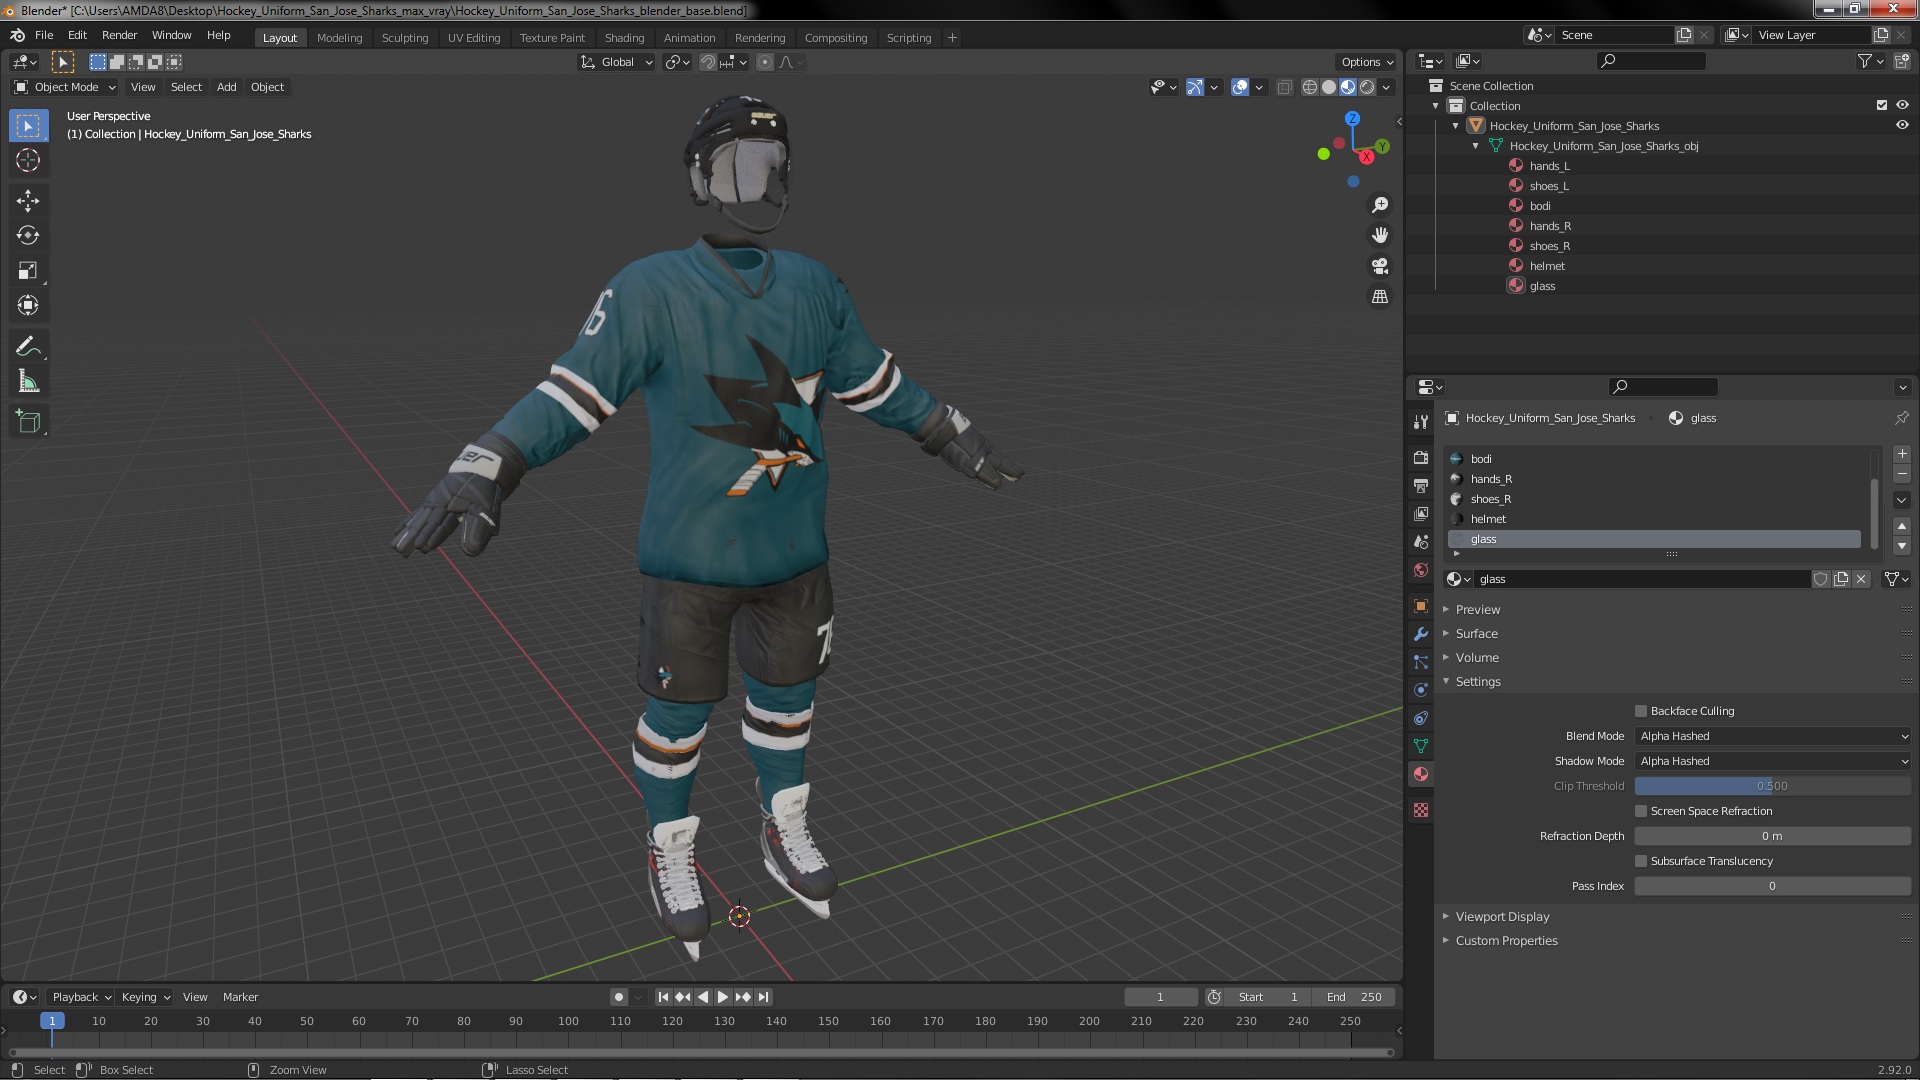Open the Render properties tab
Viewport: 1920px width, 1080px height.
1421,457
